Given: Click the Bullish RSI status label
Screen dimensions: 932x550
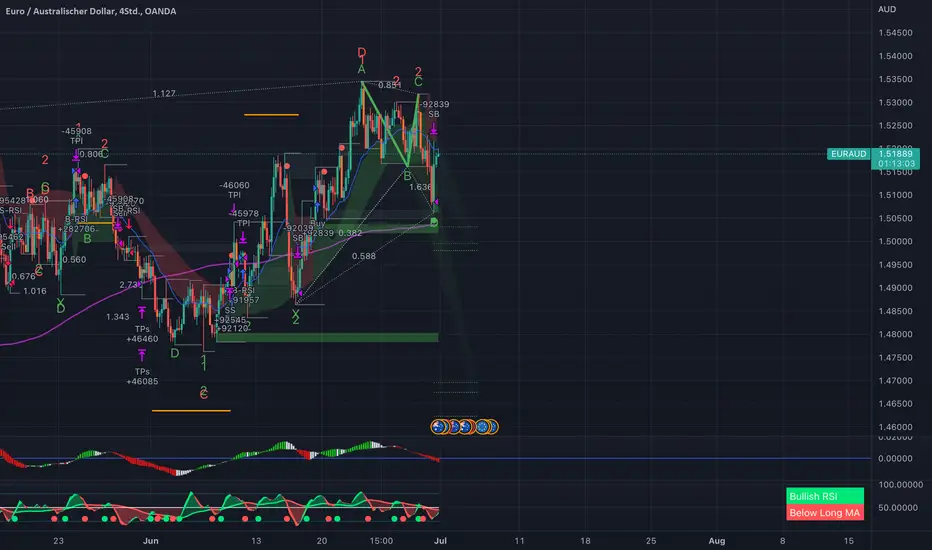Looking at the screenshot, I should point(824,496).
